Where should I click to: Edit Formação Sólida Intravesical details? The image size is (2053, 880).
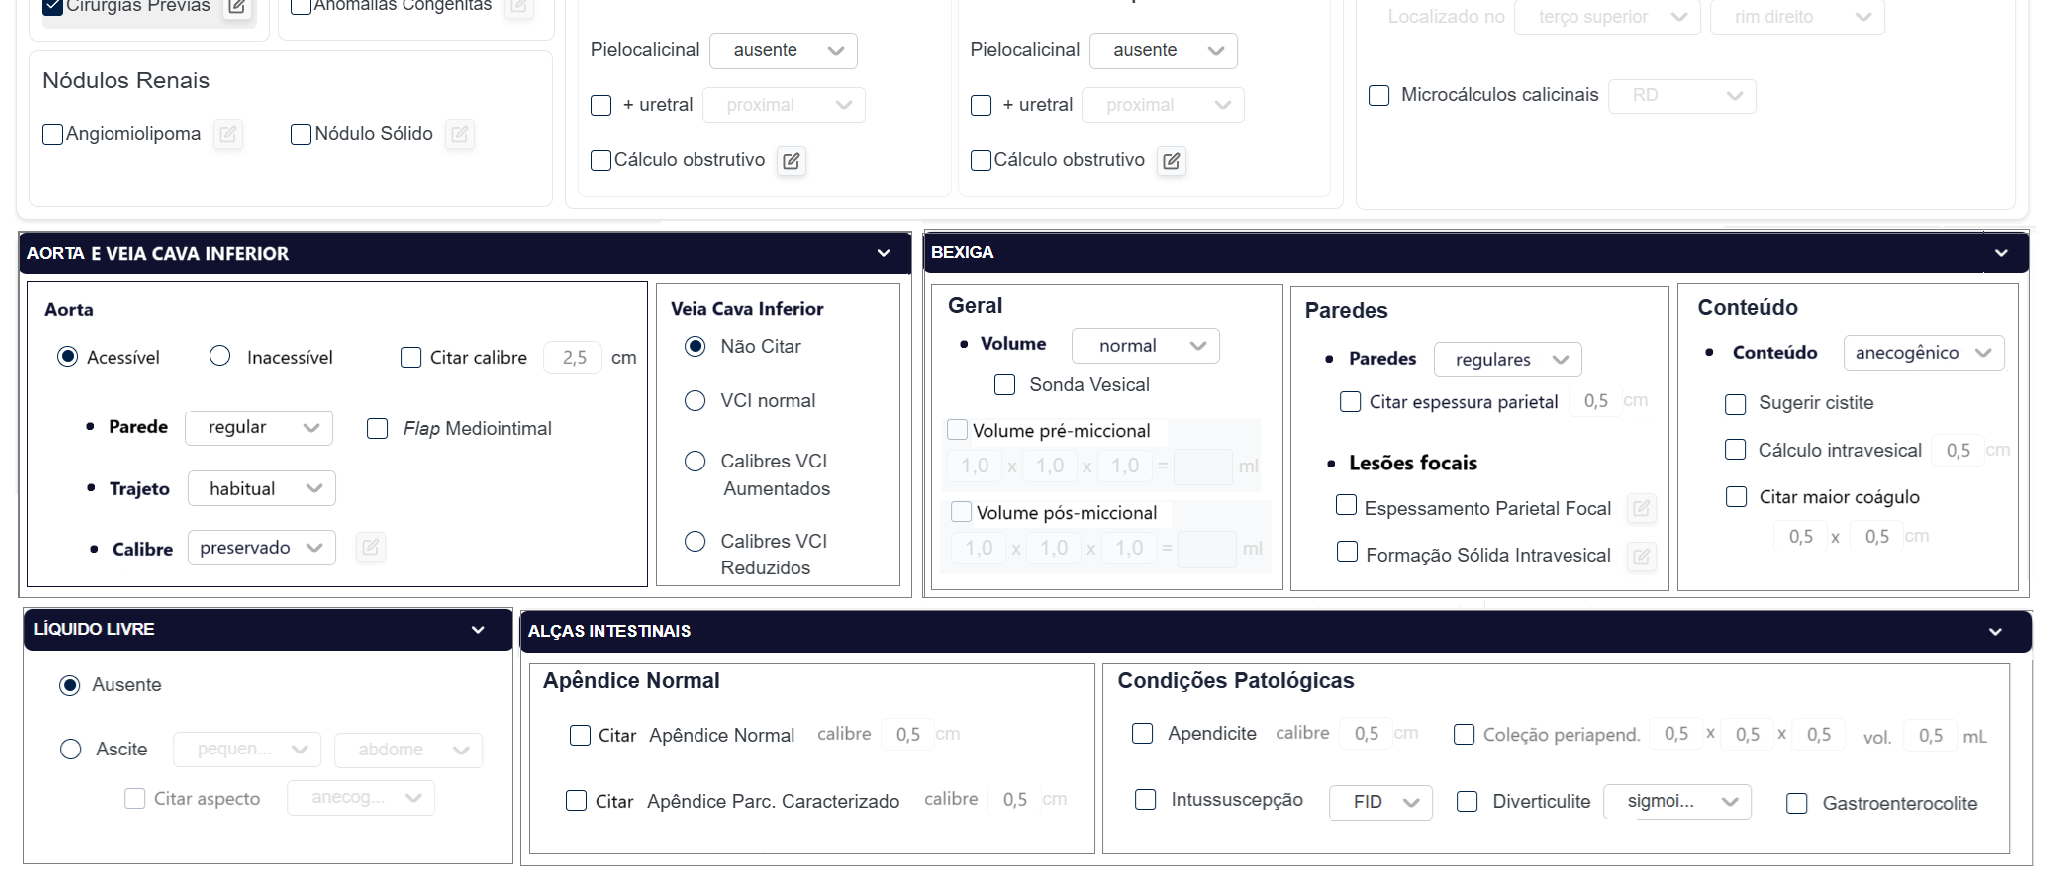[x=1641, y=556]
